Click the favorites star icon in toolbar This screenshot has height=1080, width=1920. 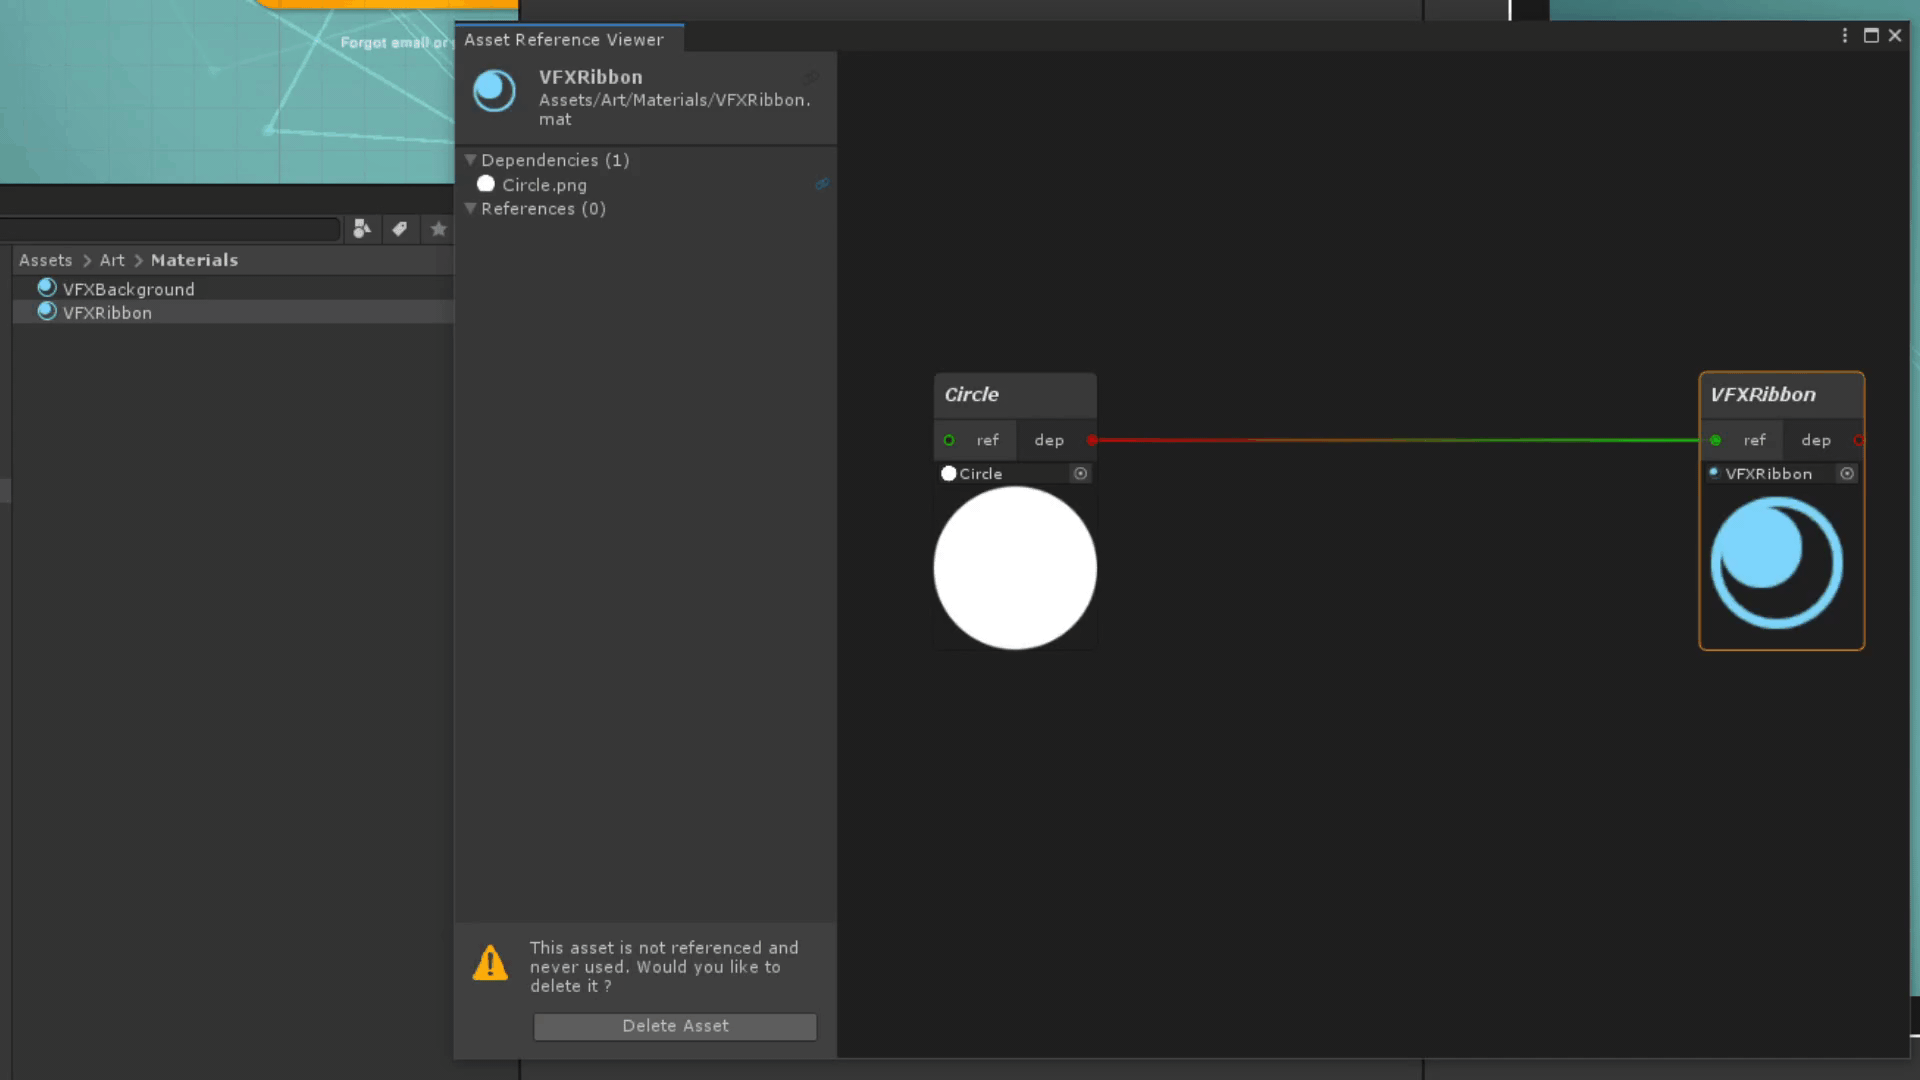(438, 228)
